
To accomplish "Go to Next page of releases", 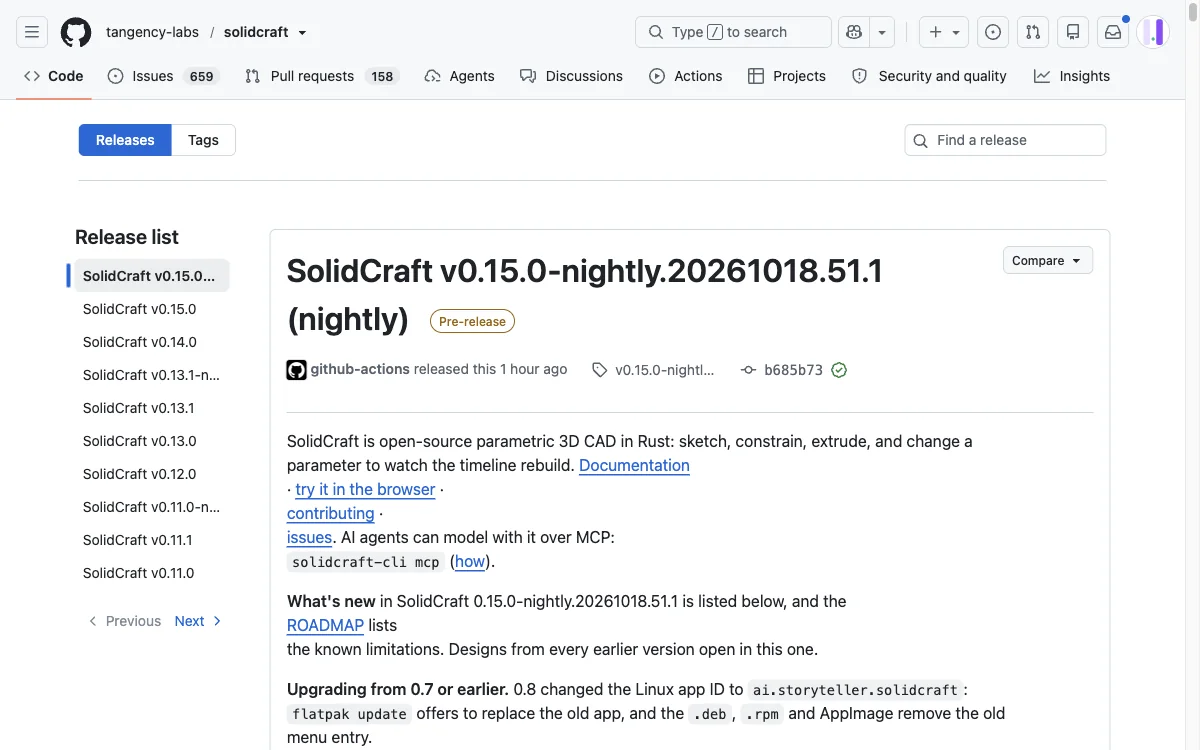I will [198, 621].
